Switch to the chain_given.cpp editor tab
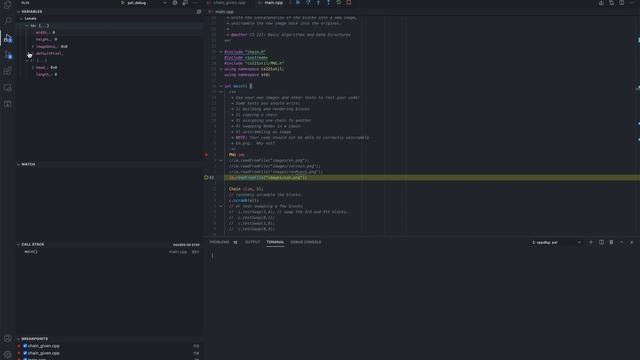The width and height of the screenshot is (640, 360). point(229,3)
